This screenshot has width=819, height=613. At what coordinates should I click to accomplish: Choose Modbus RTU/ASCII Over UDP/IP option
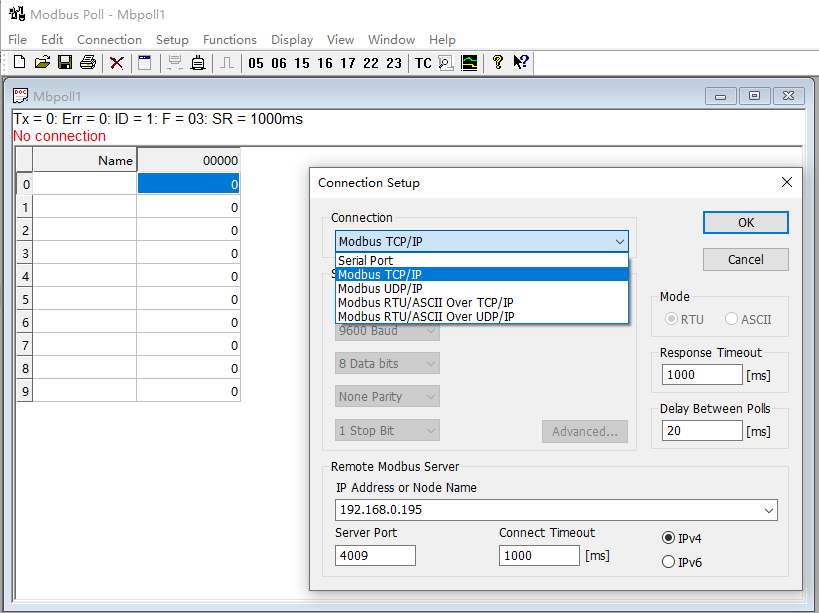pos(482,316)
